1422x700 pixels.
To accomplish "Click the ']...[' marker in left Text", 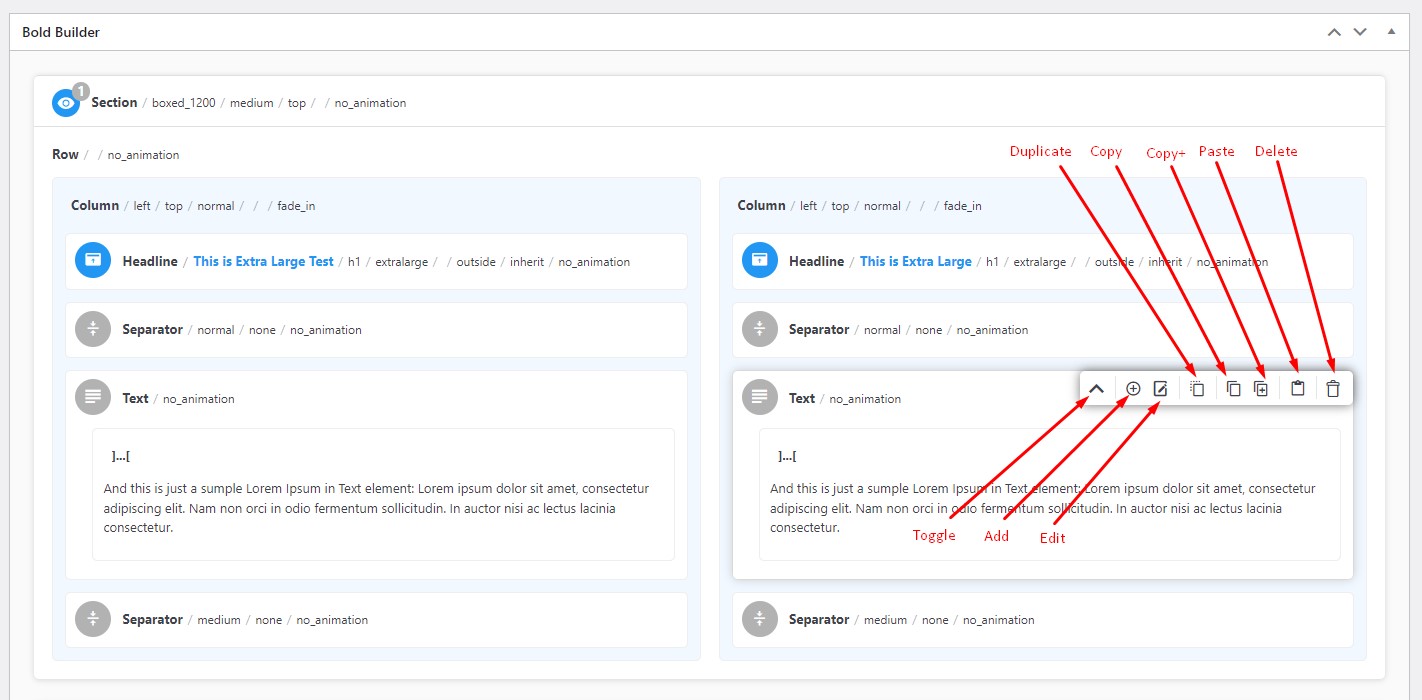I will (x=121, y=456).
